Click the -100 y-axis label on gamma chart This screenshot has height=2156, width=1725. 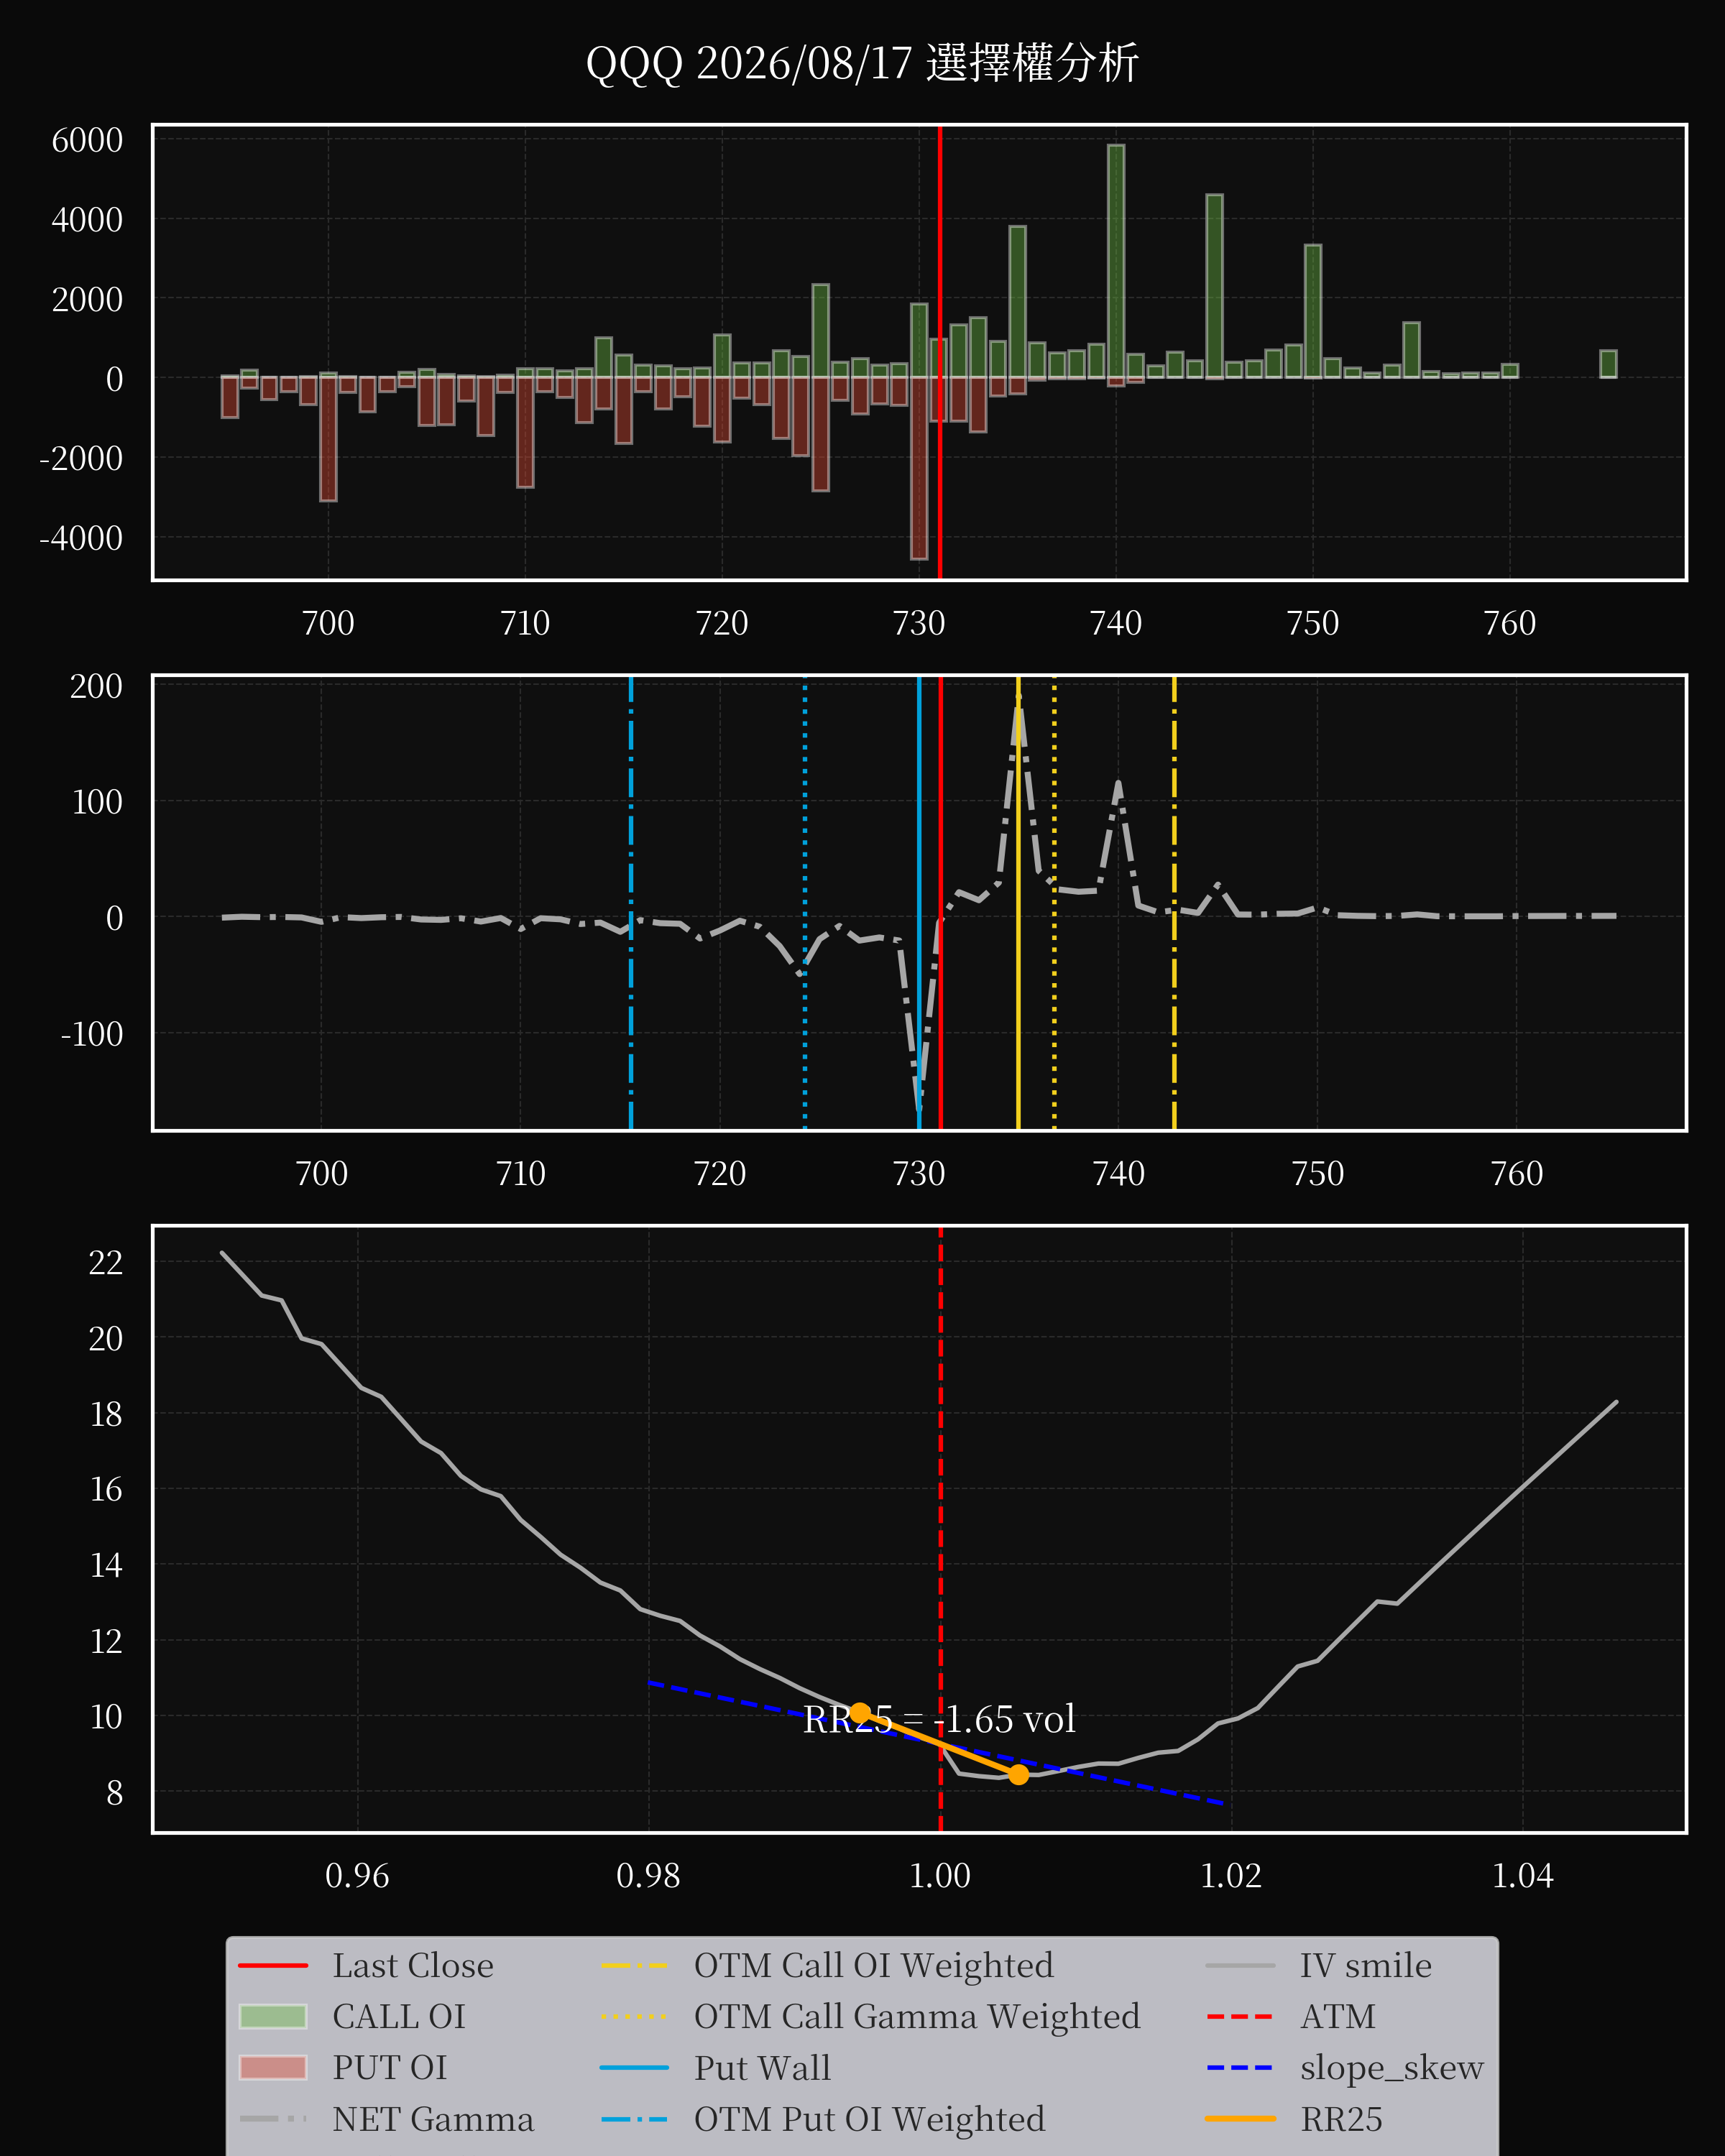click(92, 1033)
